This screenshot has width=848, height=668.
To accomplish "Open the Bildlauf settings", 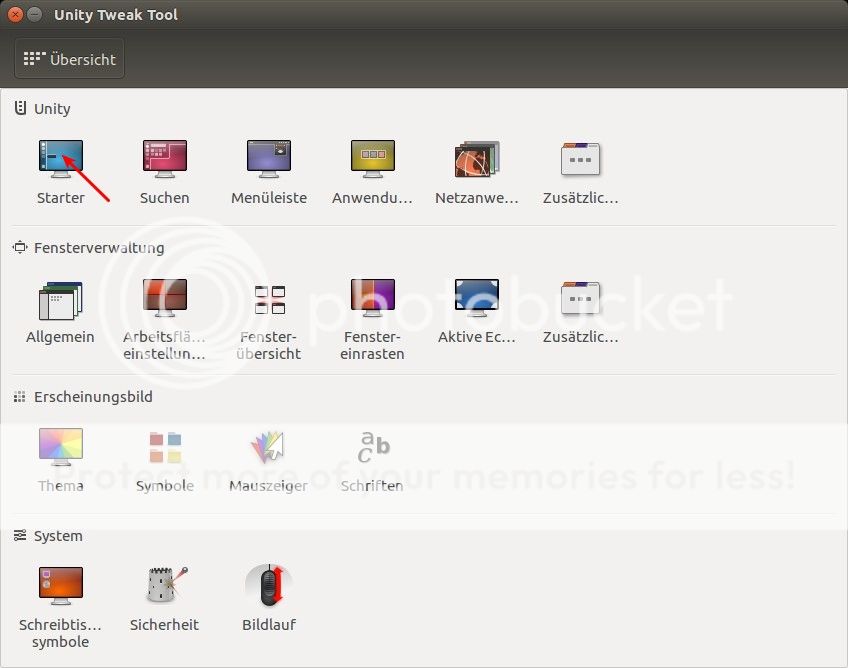I will (268, 587).
